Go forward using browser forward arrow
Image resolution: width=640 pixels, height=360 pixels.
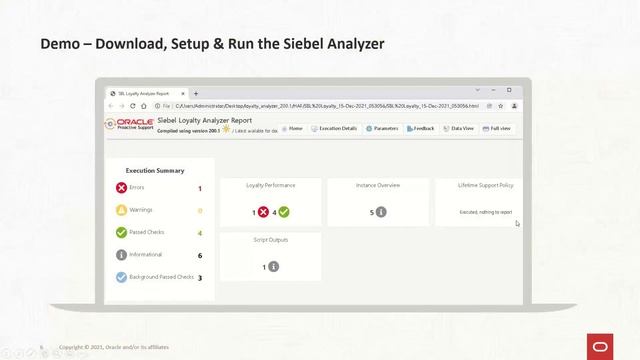122,106
